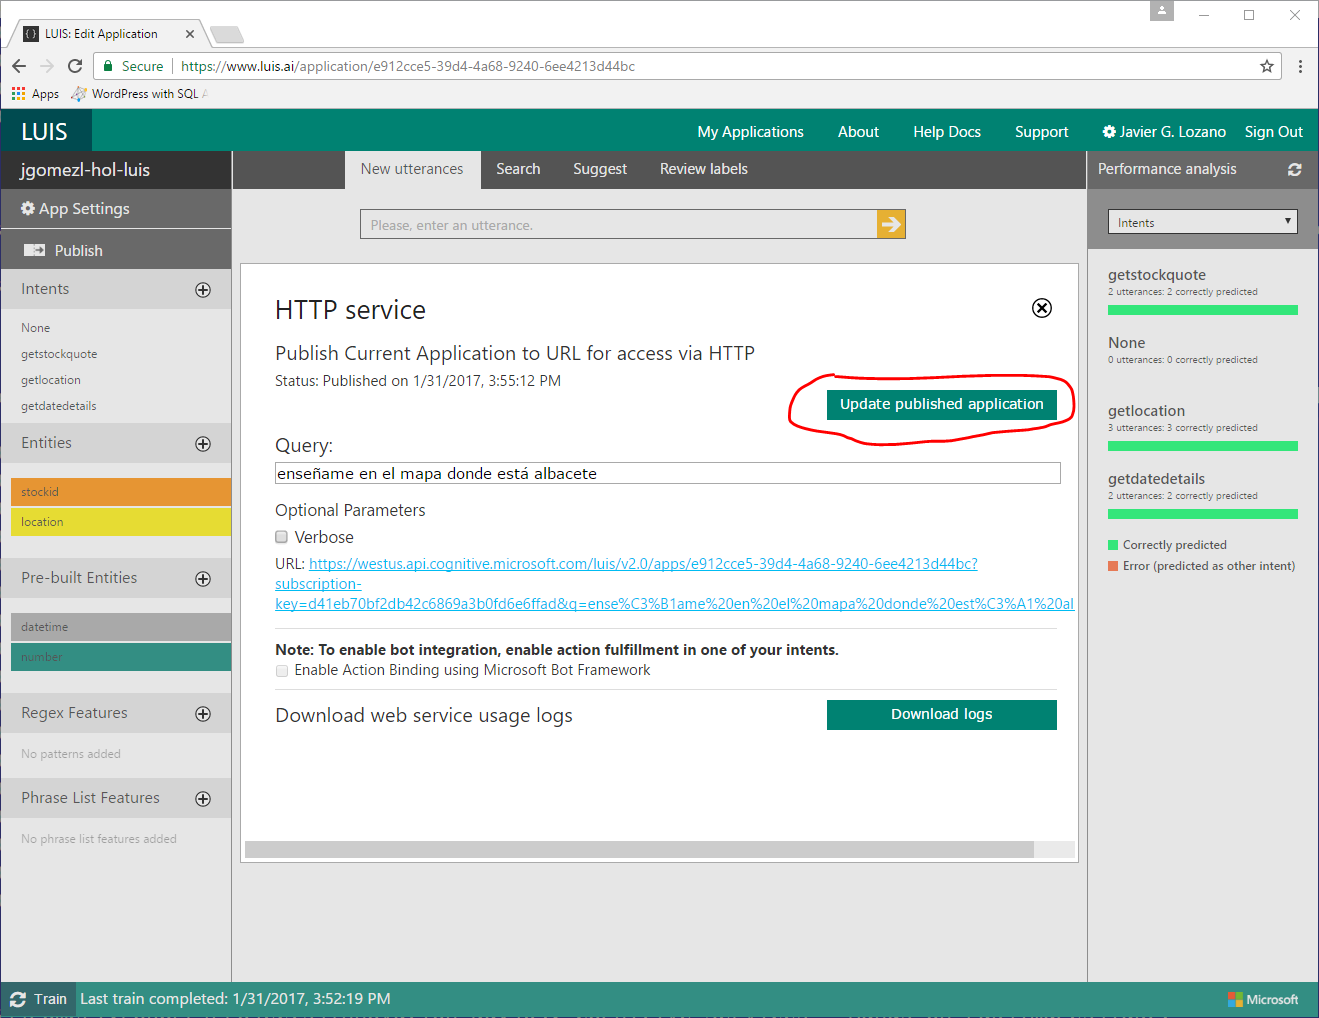Image resolution: width=1319 pixels, height=1018 pixels.
Task: Click getlocation in Performance analysis
Action: click(1146, 411)
